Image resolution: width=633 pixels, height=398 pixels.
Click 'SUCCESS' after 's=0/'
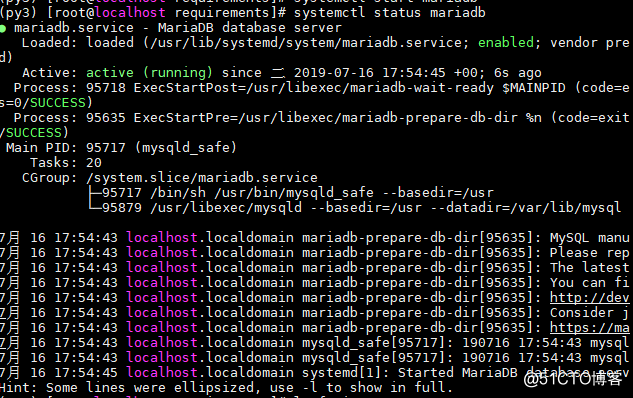(x=58, y=103)
